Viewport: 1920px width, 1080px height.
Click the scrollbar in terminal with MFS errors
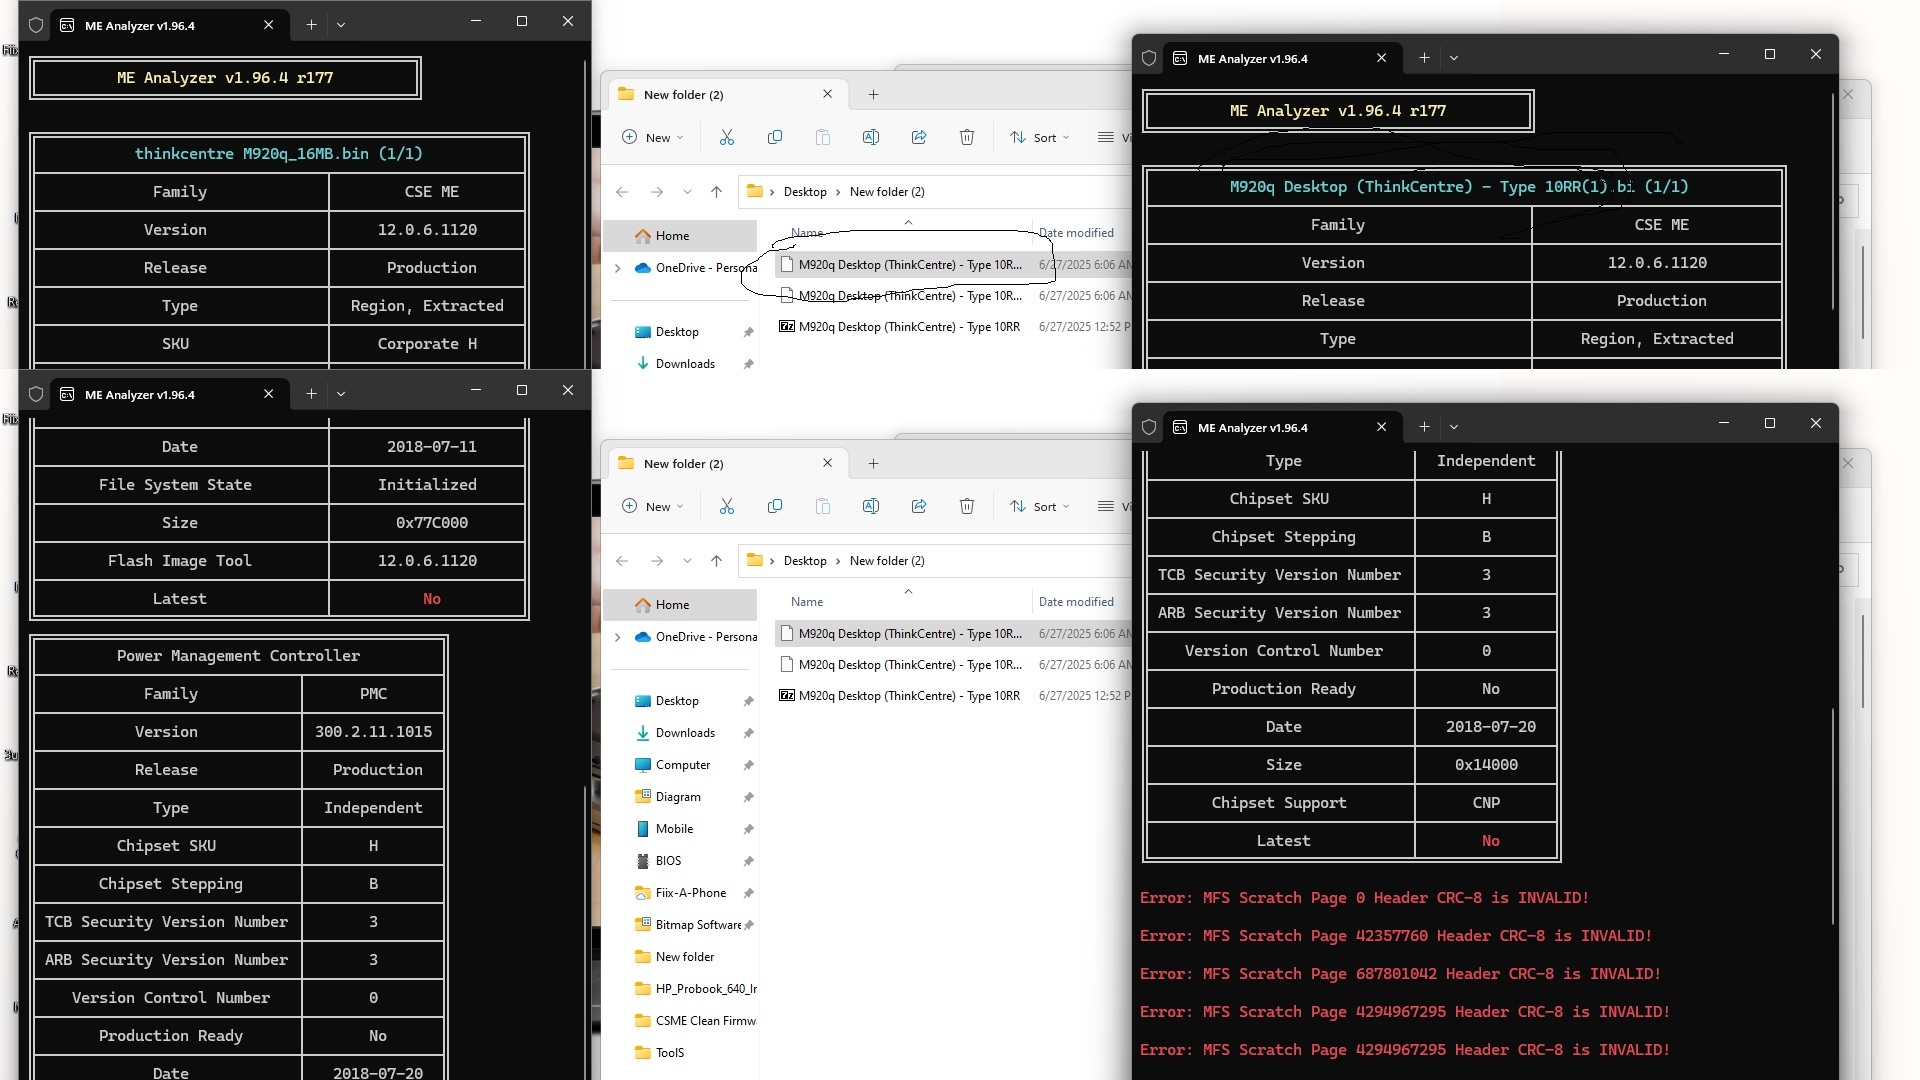(1833, 815)
